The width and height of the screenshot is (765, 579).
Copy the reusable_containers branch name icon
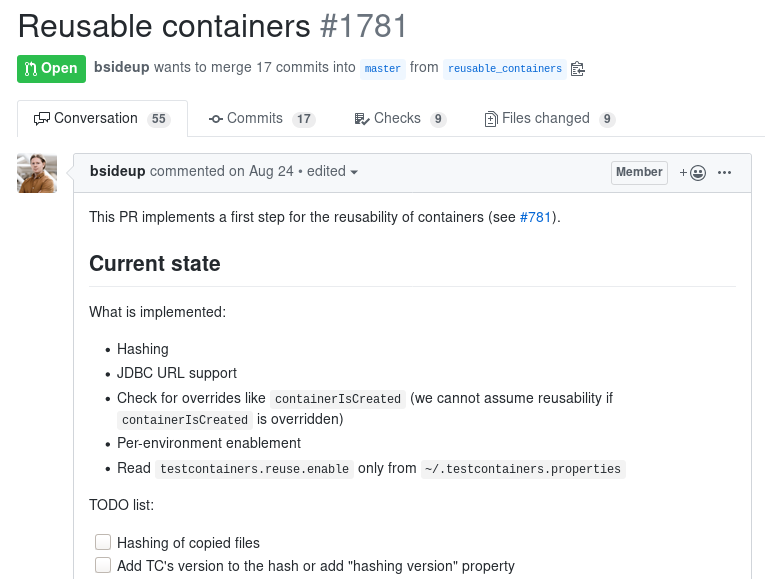pyautogui.click(x=578, y=69)
